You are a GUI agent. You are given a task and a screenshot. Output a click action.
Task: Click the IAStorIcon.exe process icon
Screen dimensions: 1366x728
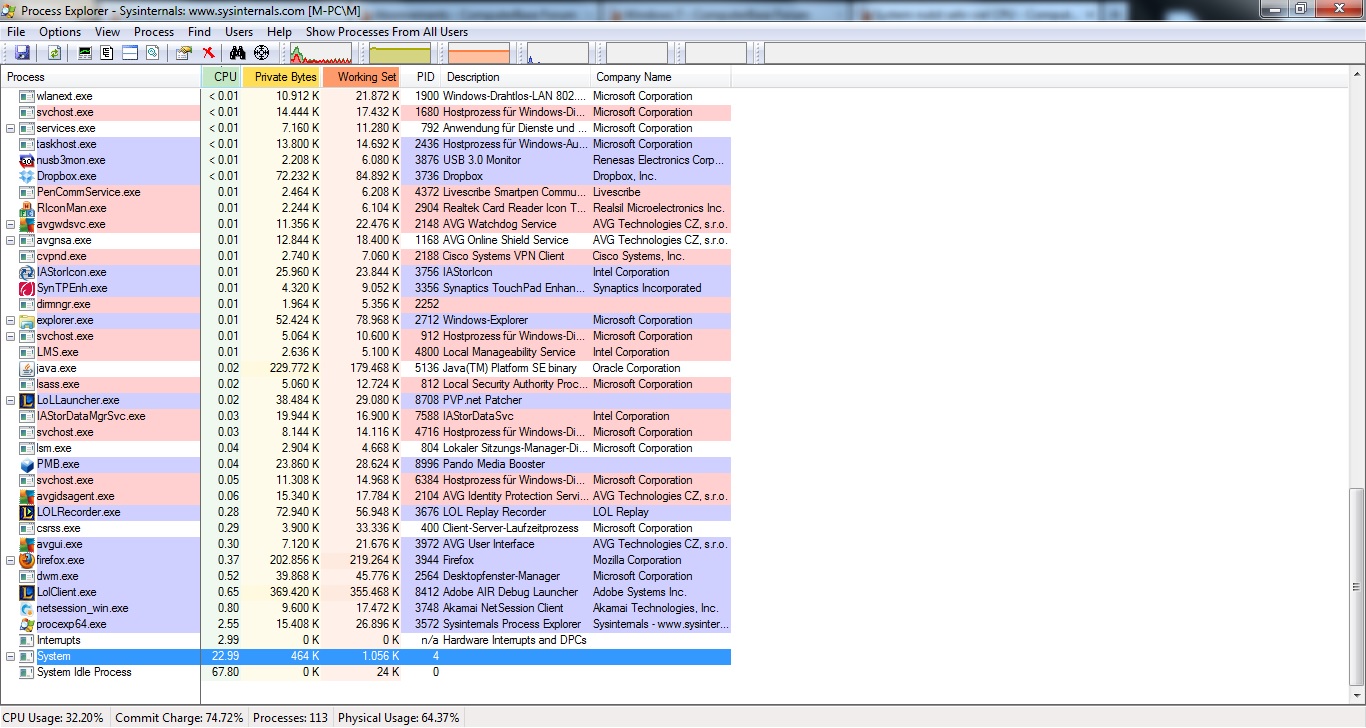(27, 272)
